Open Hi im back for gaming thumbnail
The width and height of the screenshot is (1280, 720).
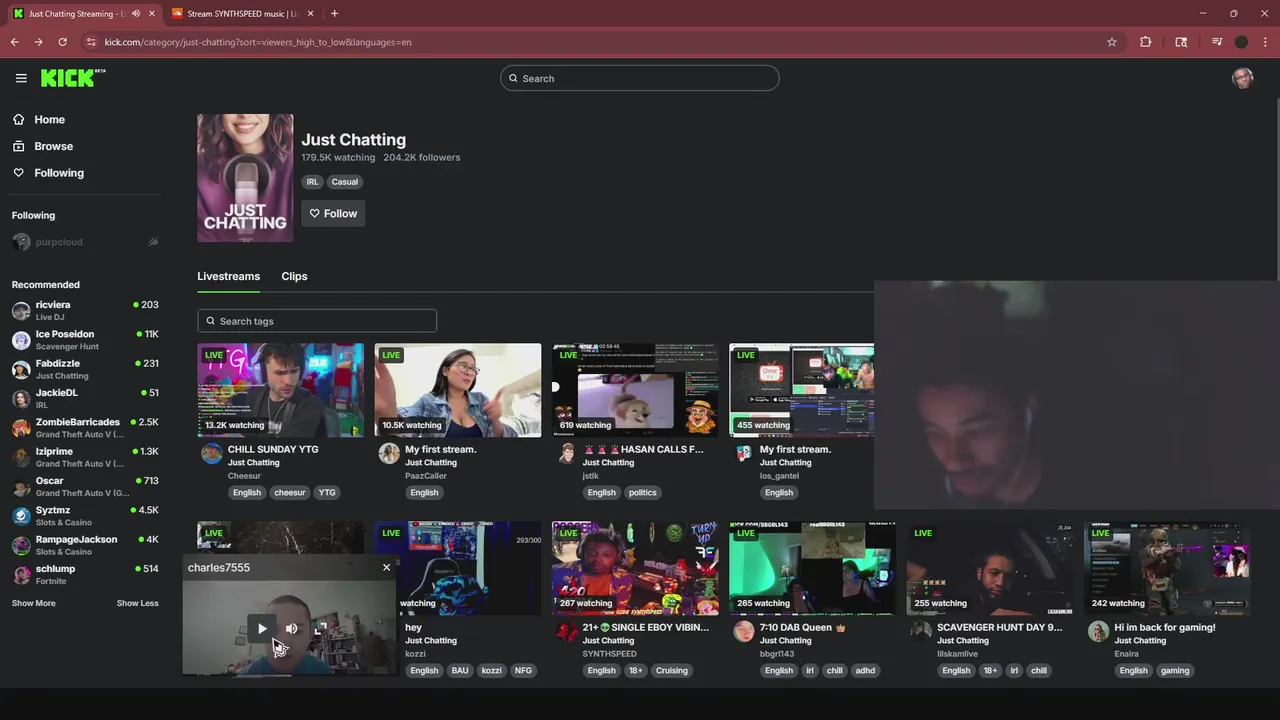point(1167,568)
